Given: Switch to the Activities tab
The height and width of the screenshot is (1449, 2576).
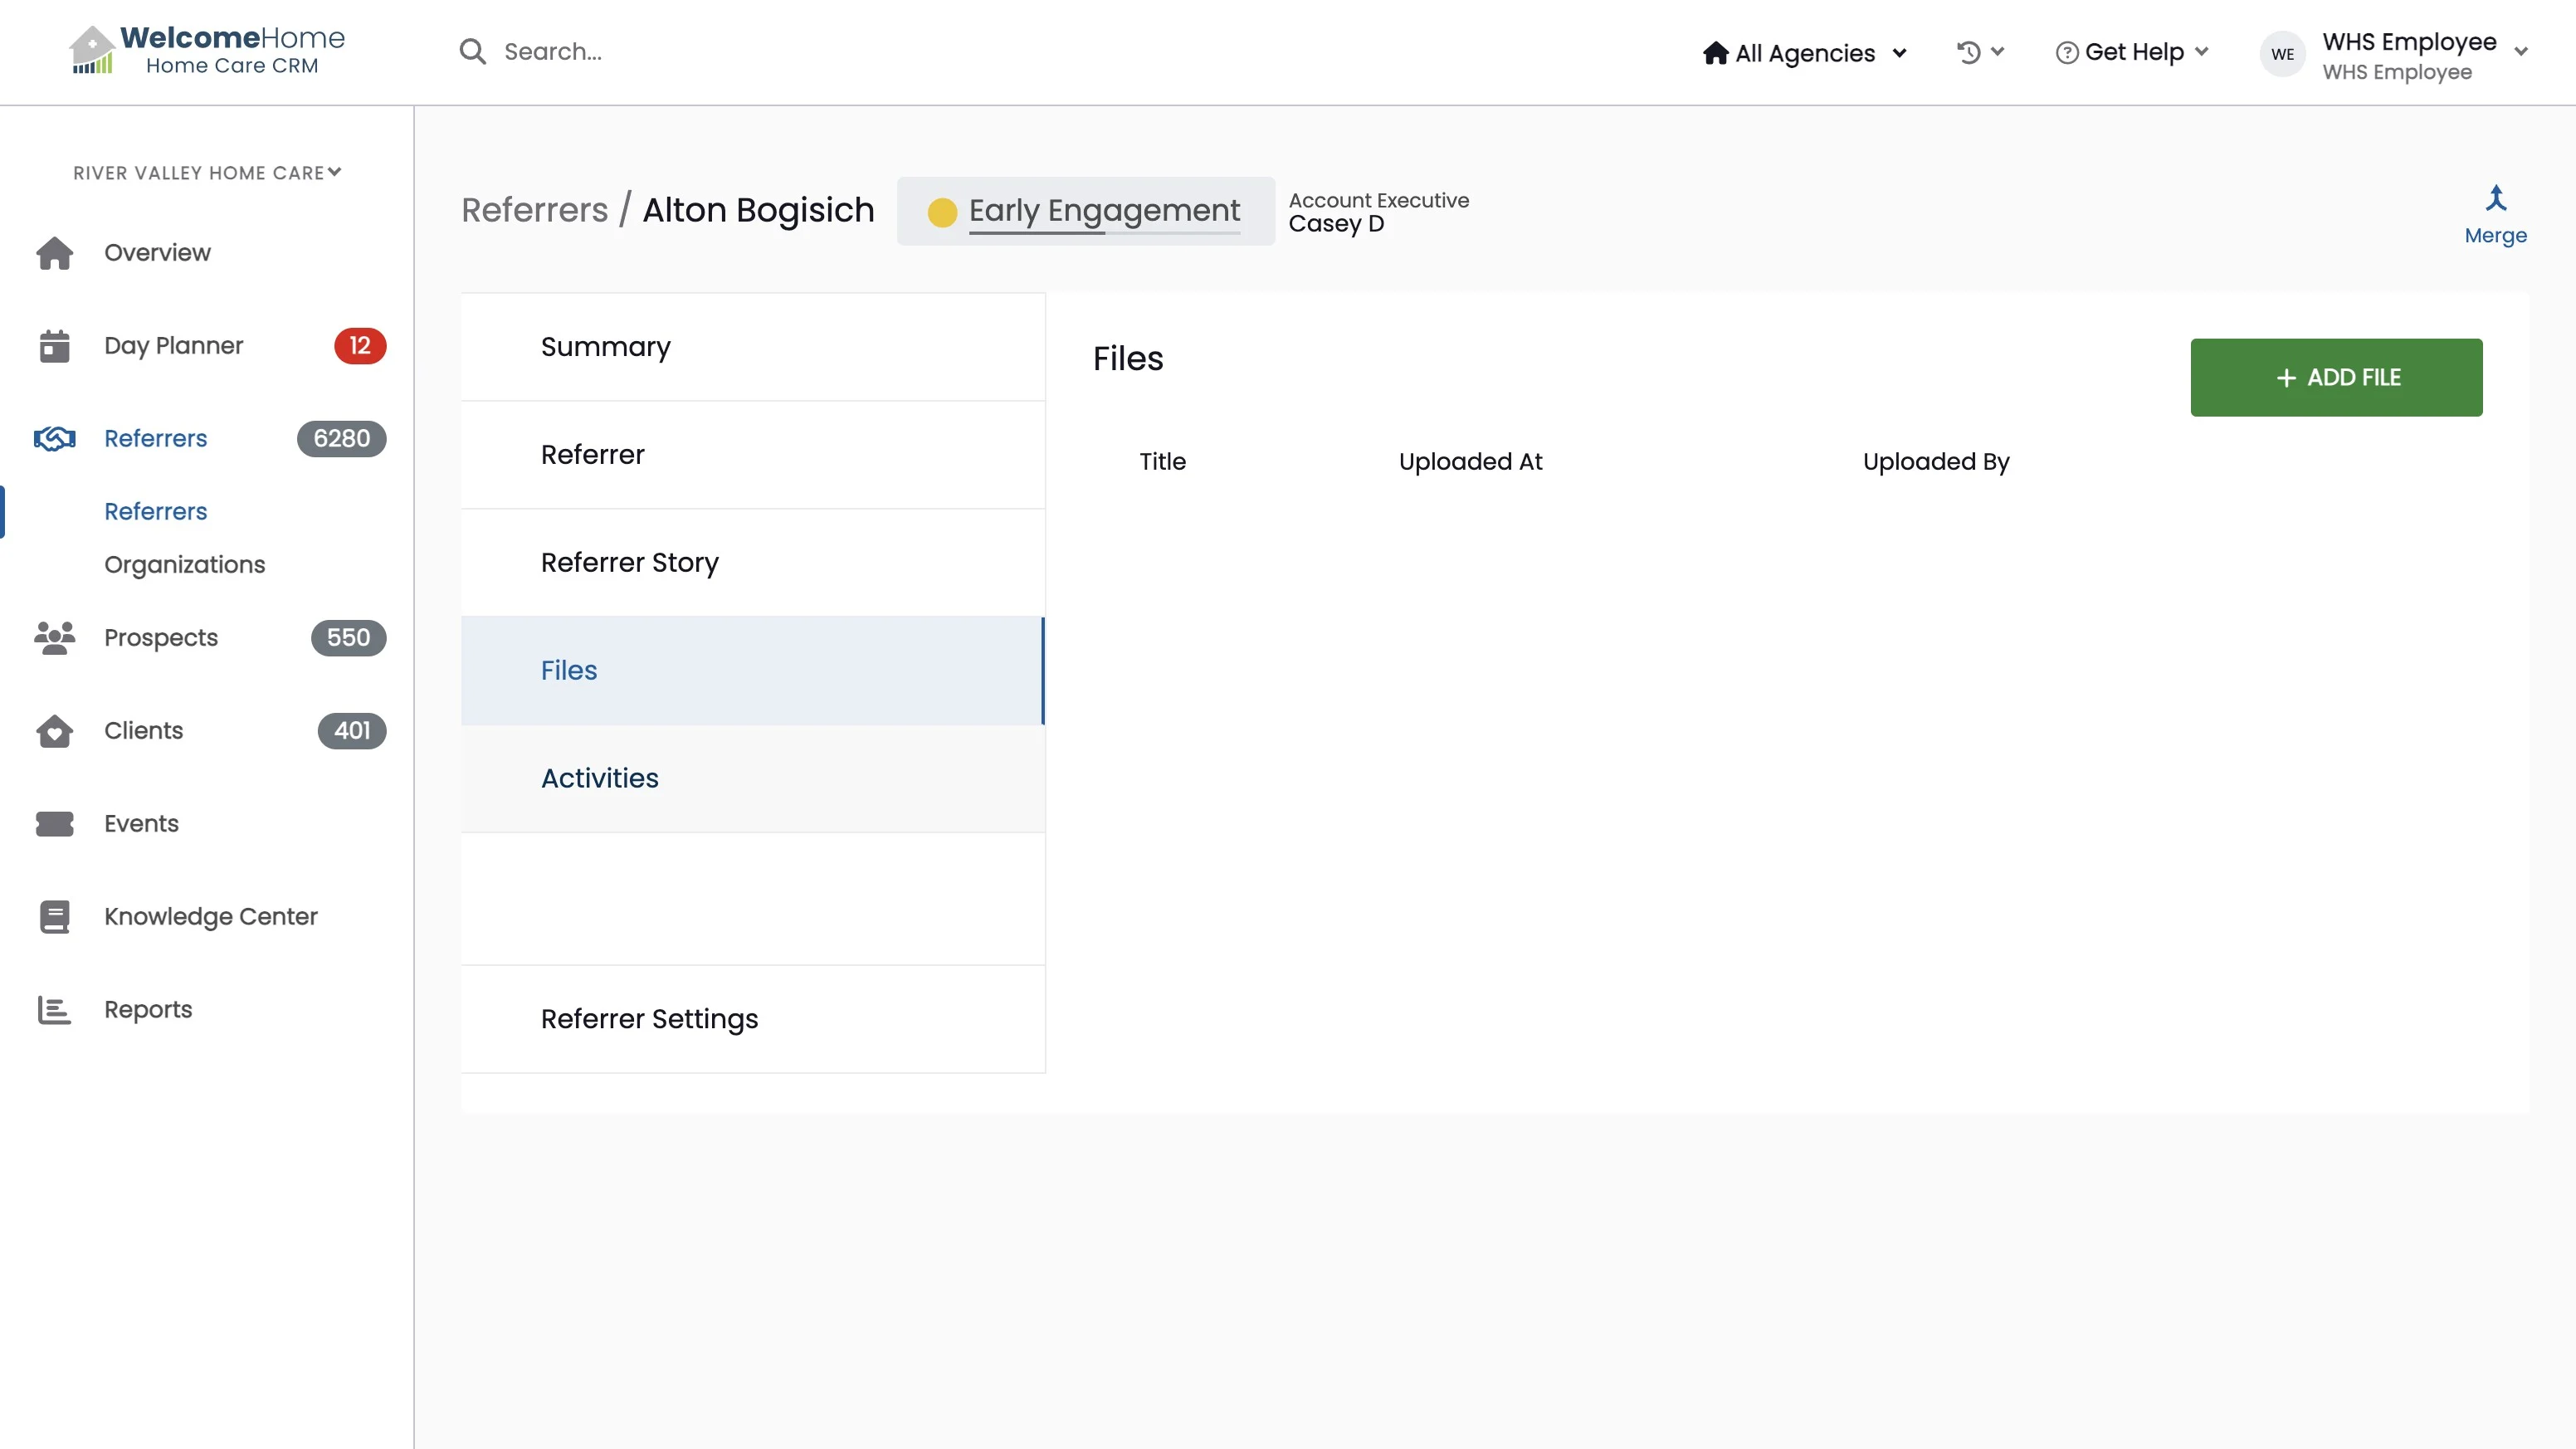Looking at the screenshot, I should click(599, 778).
